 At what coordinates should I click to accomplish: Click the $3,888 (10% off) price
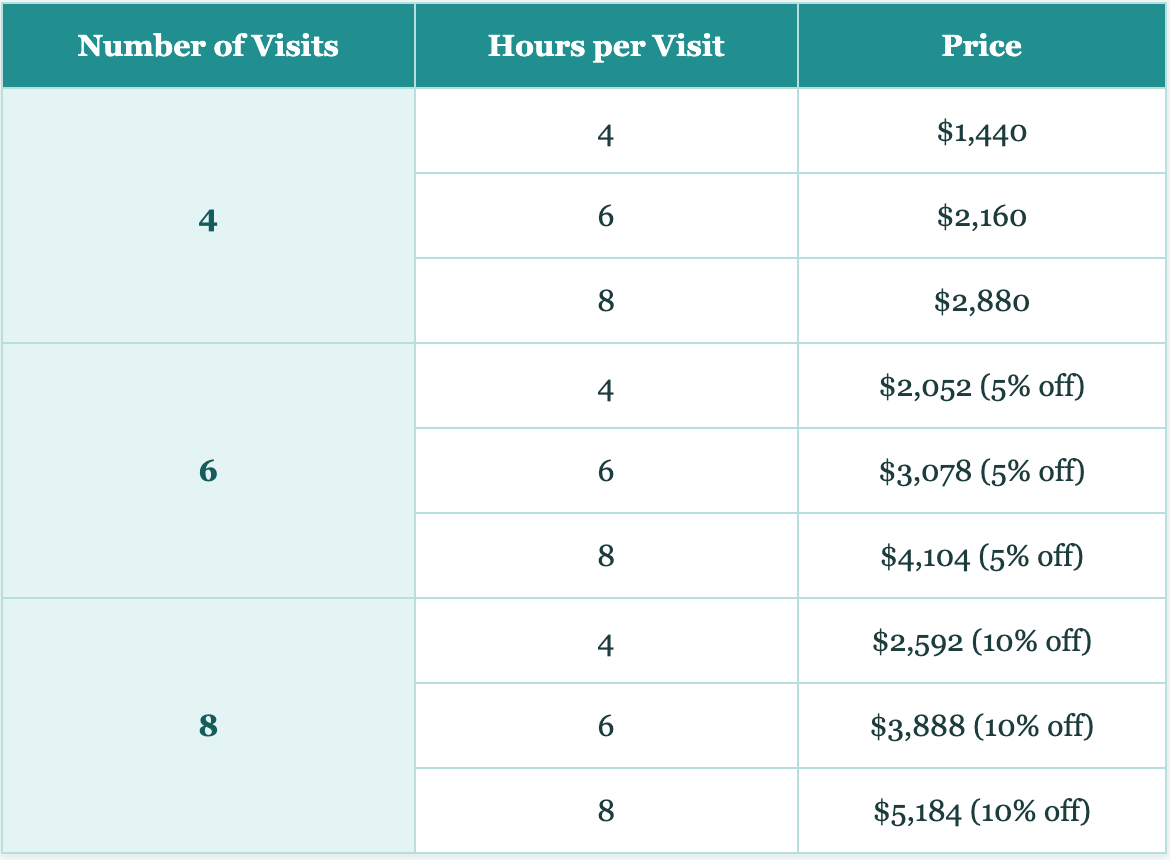[x=981, y=726]
